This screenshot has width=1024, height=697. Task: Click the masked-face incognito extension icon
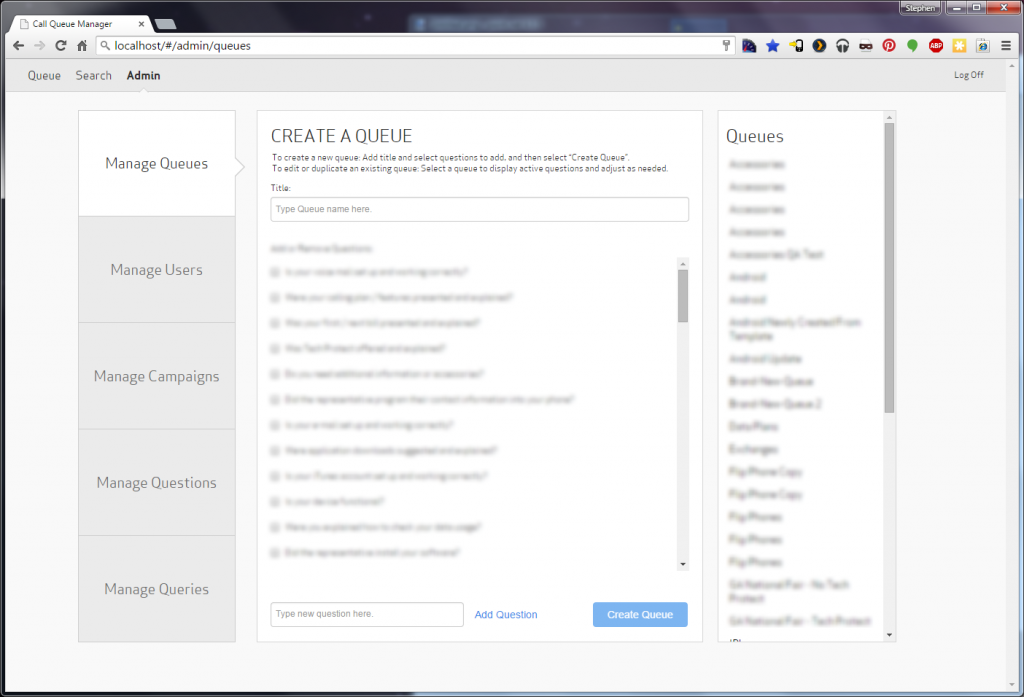tap(864, 45)
